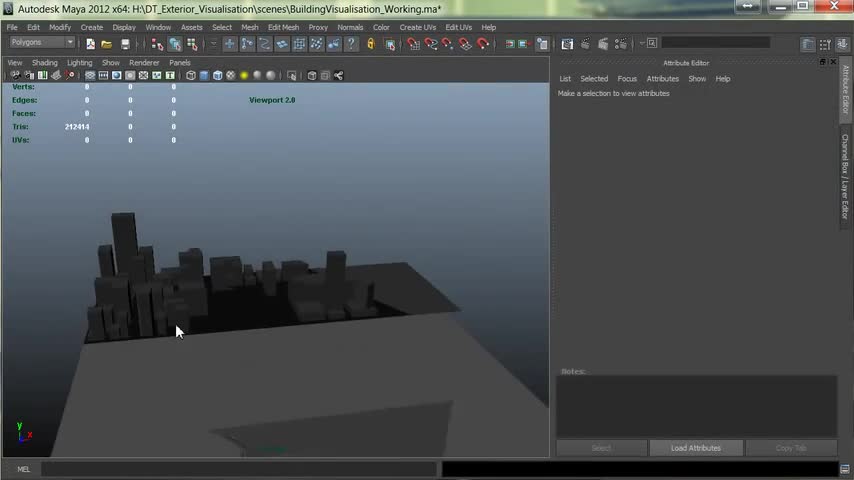Open Attribute Editor Focus menu

pos(627,79)
